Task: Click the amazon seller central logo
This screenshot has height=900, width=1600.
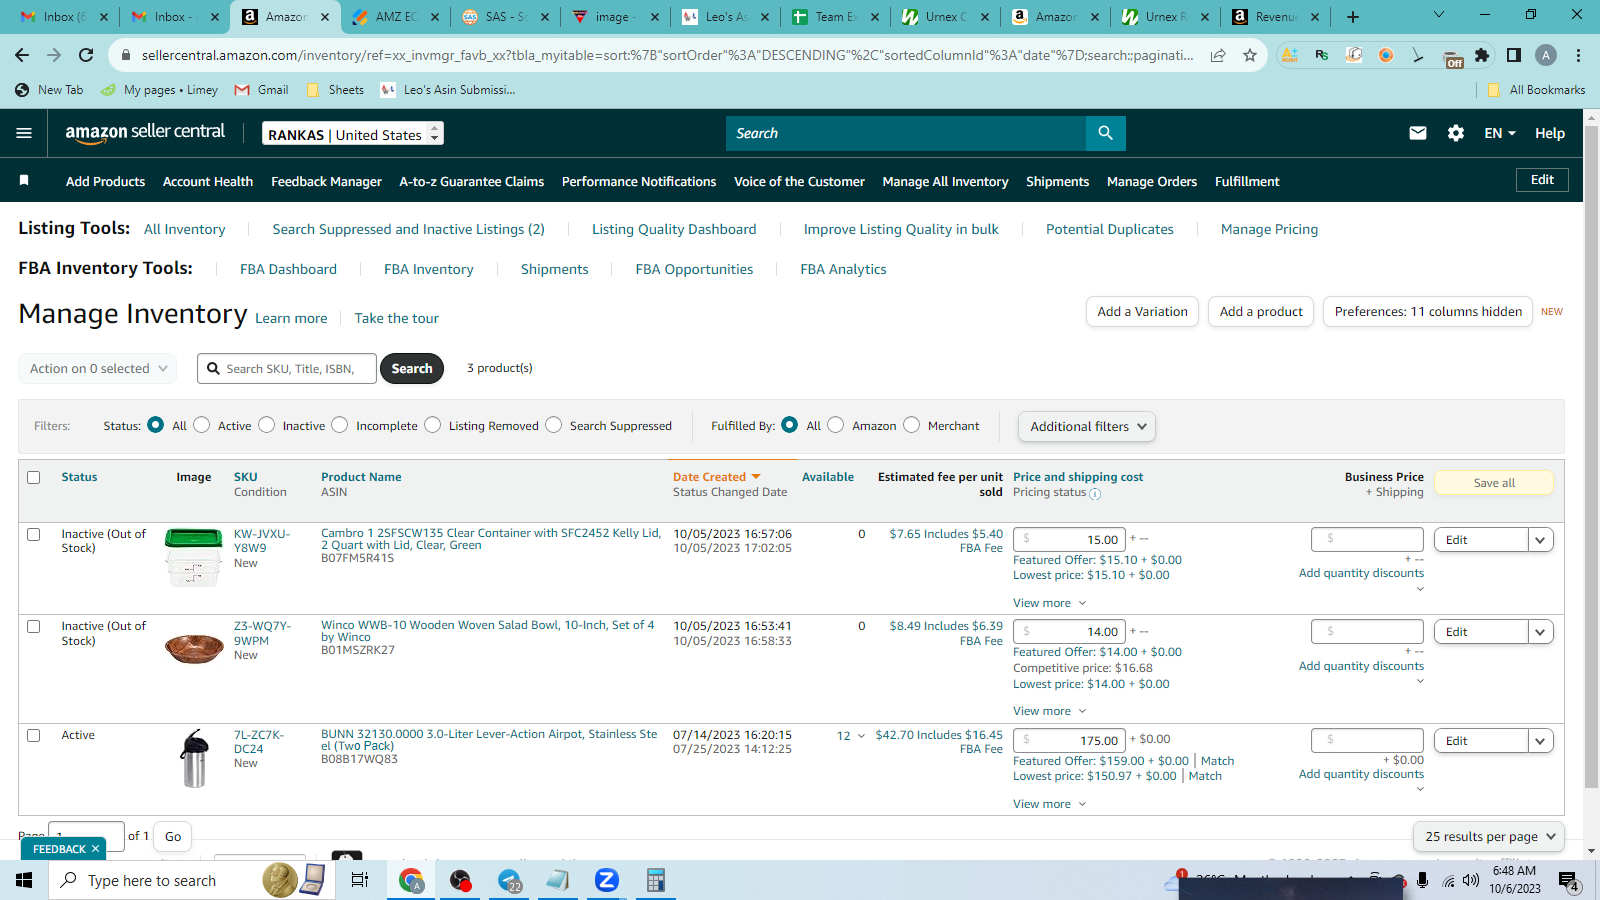Action: point(145,133)
